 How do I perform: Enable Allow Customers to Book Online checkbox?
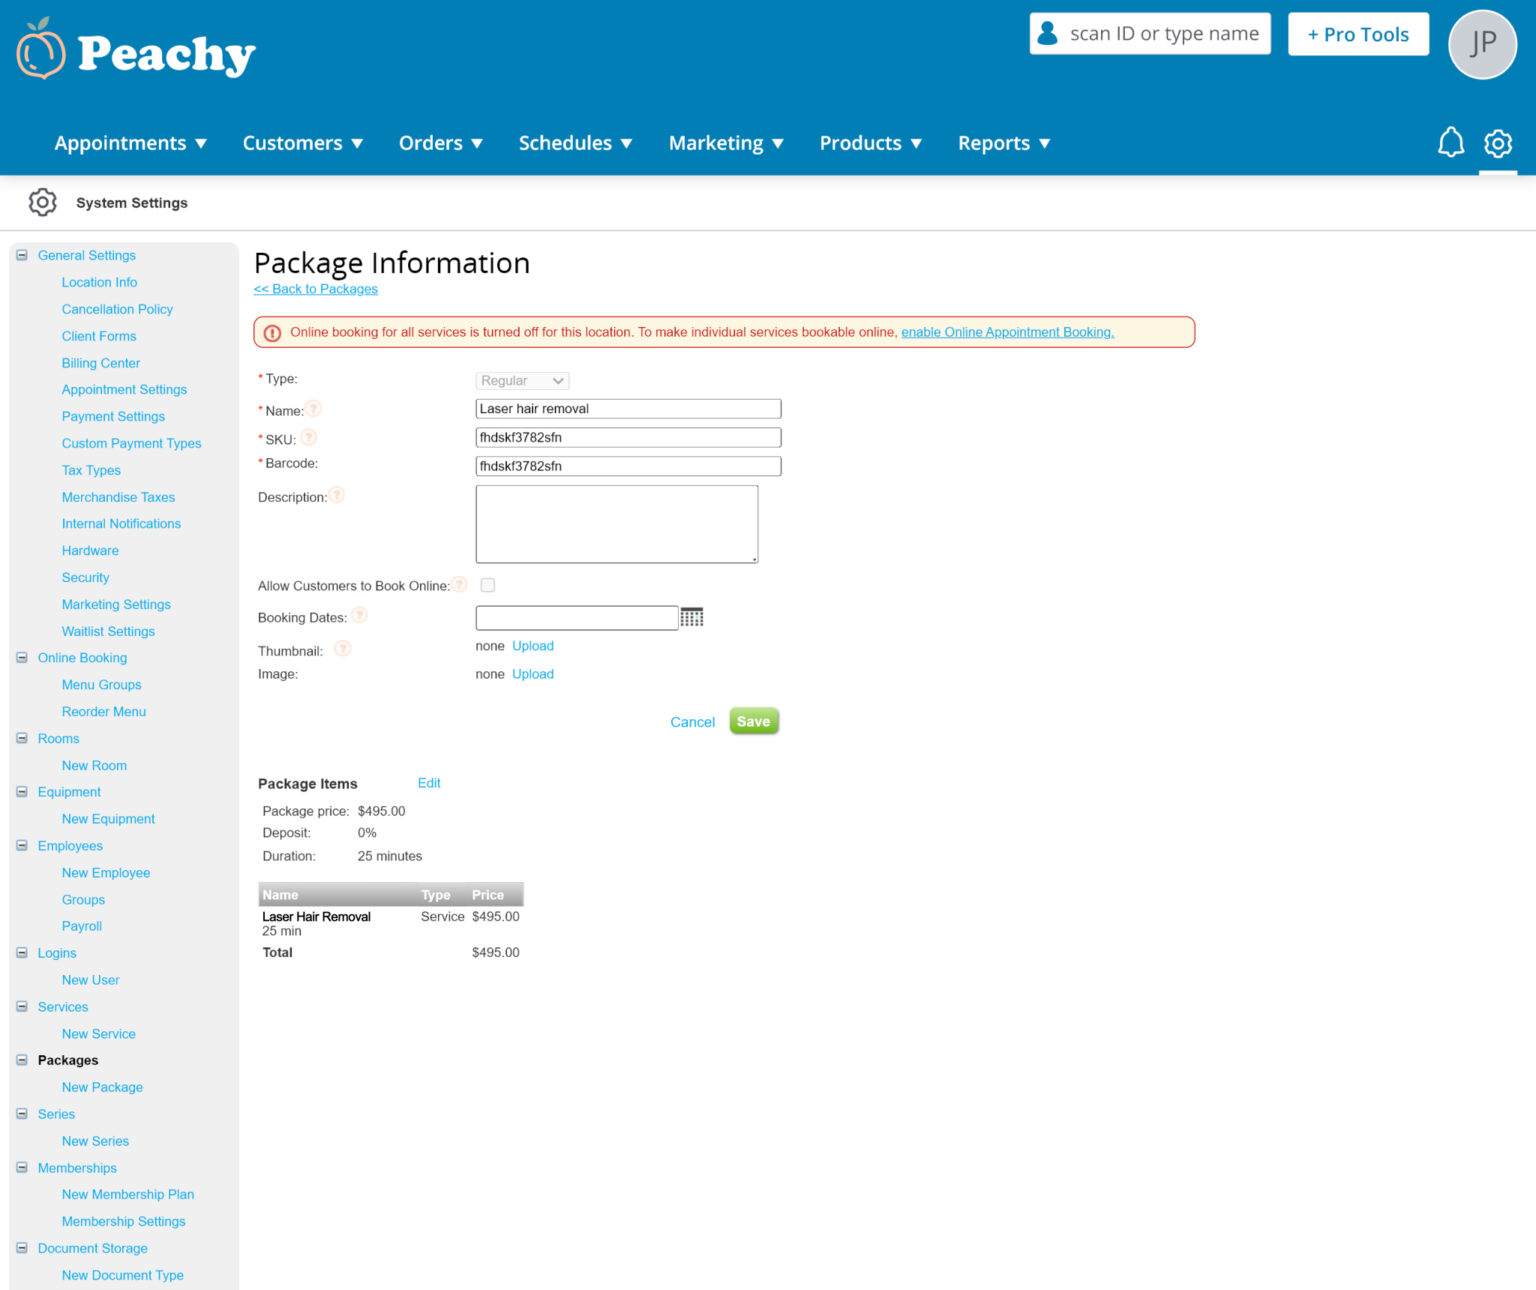click(x=488, y=585)
